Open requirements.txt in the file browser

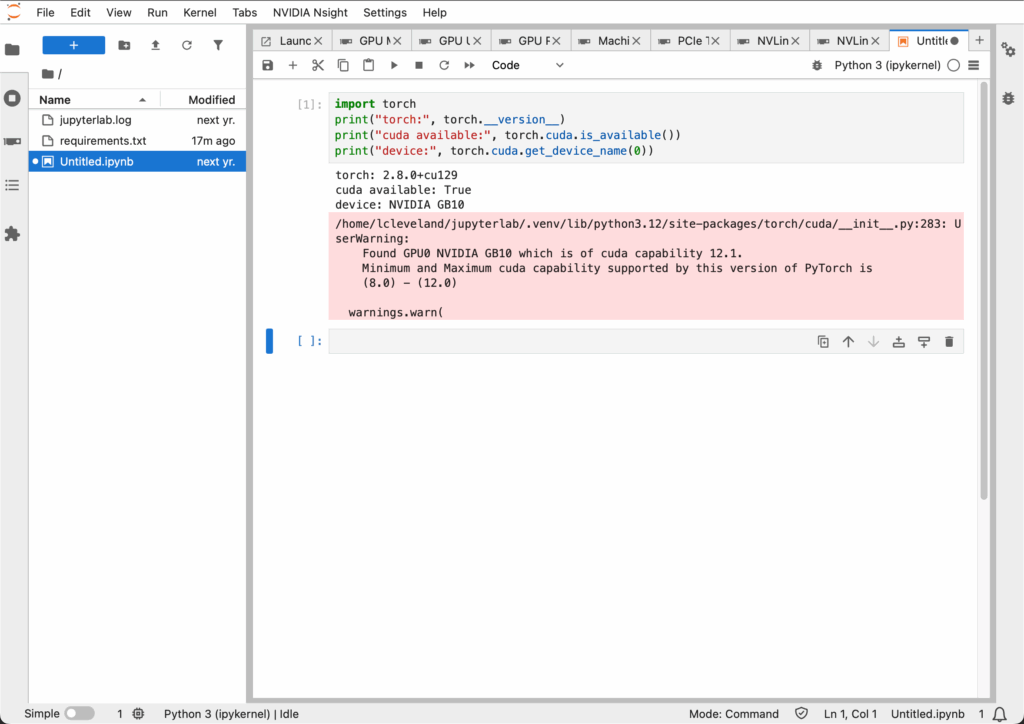click(x=102, y=141)
